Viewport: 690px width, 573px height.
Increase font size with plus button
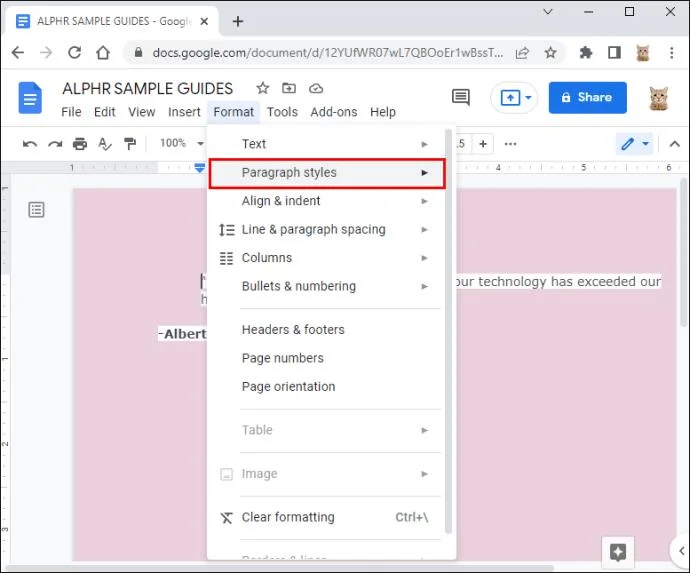click(x=483, y=144)
